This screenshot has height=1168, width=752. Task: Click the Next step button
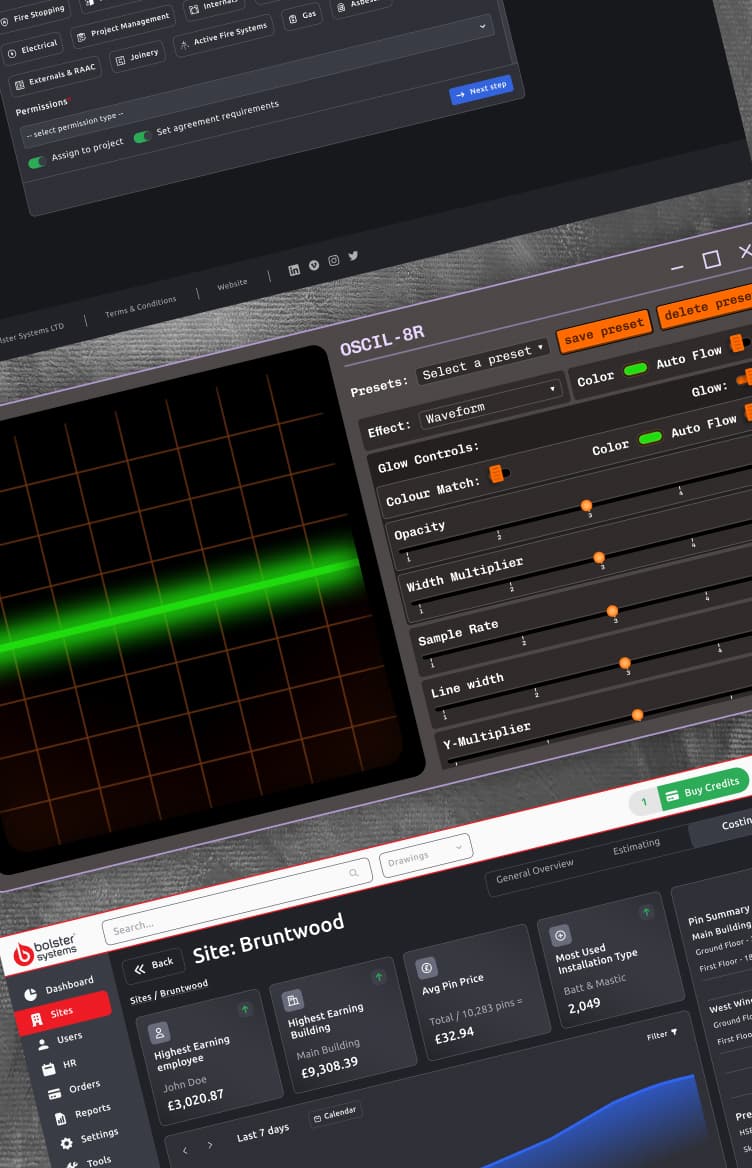(481, 89)
